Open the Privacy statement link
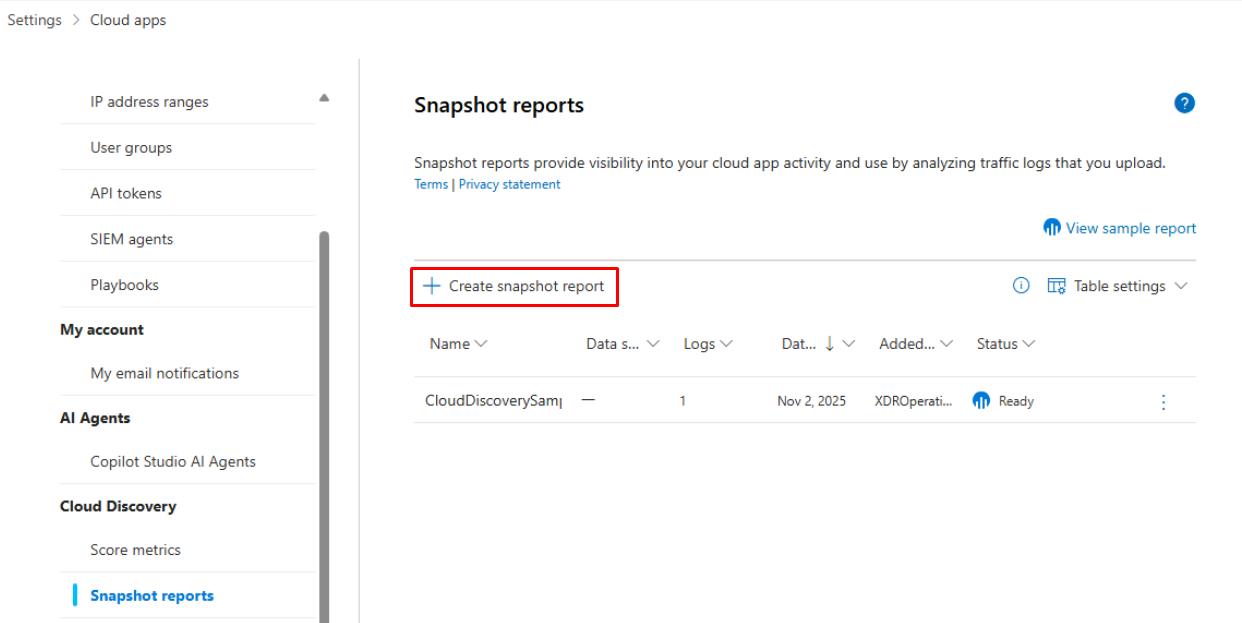Screen dimensions: 1242x623 (509, 185)
